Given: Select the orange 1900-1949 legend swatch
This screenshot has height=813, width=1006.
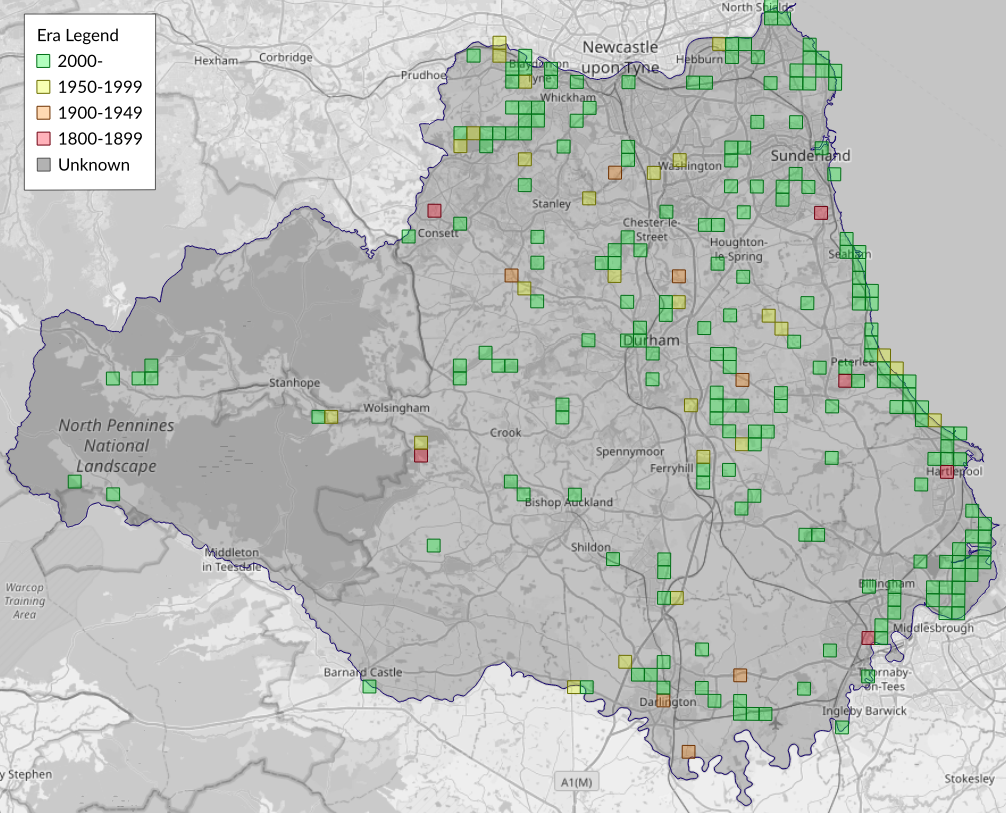Looking at the screenshot, I should point(43,113).
